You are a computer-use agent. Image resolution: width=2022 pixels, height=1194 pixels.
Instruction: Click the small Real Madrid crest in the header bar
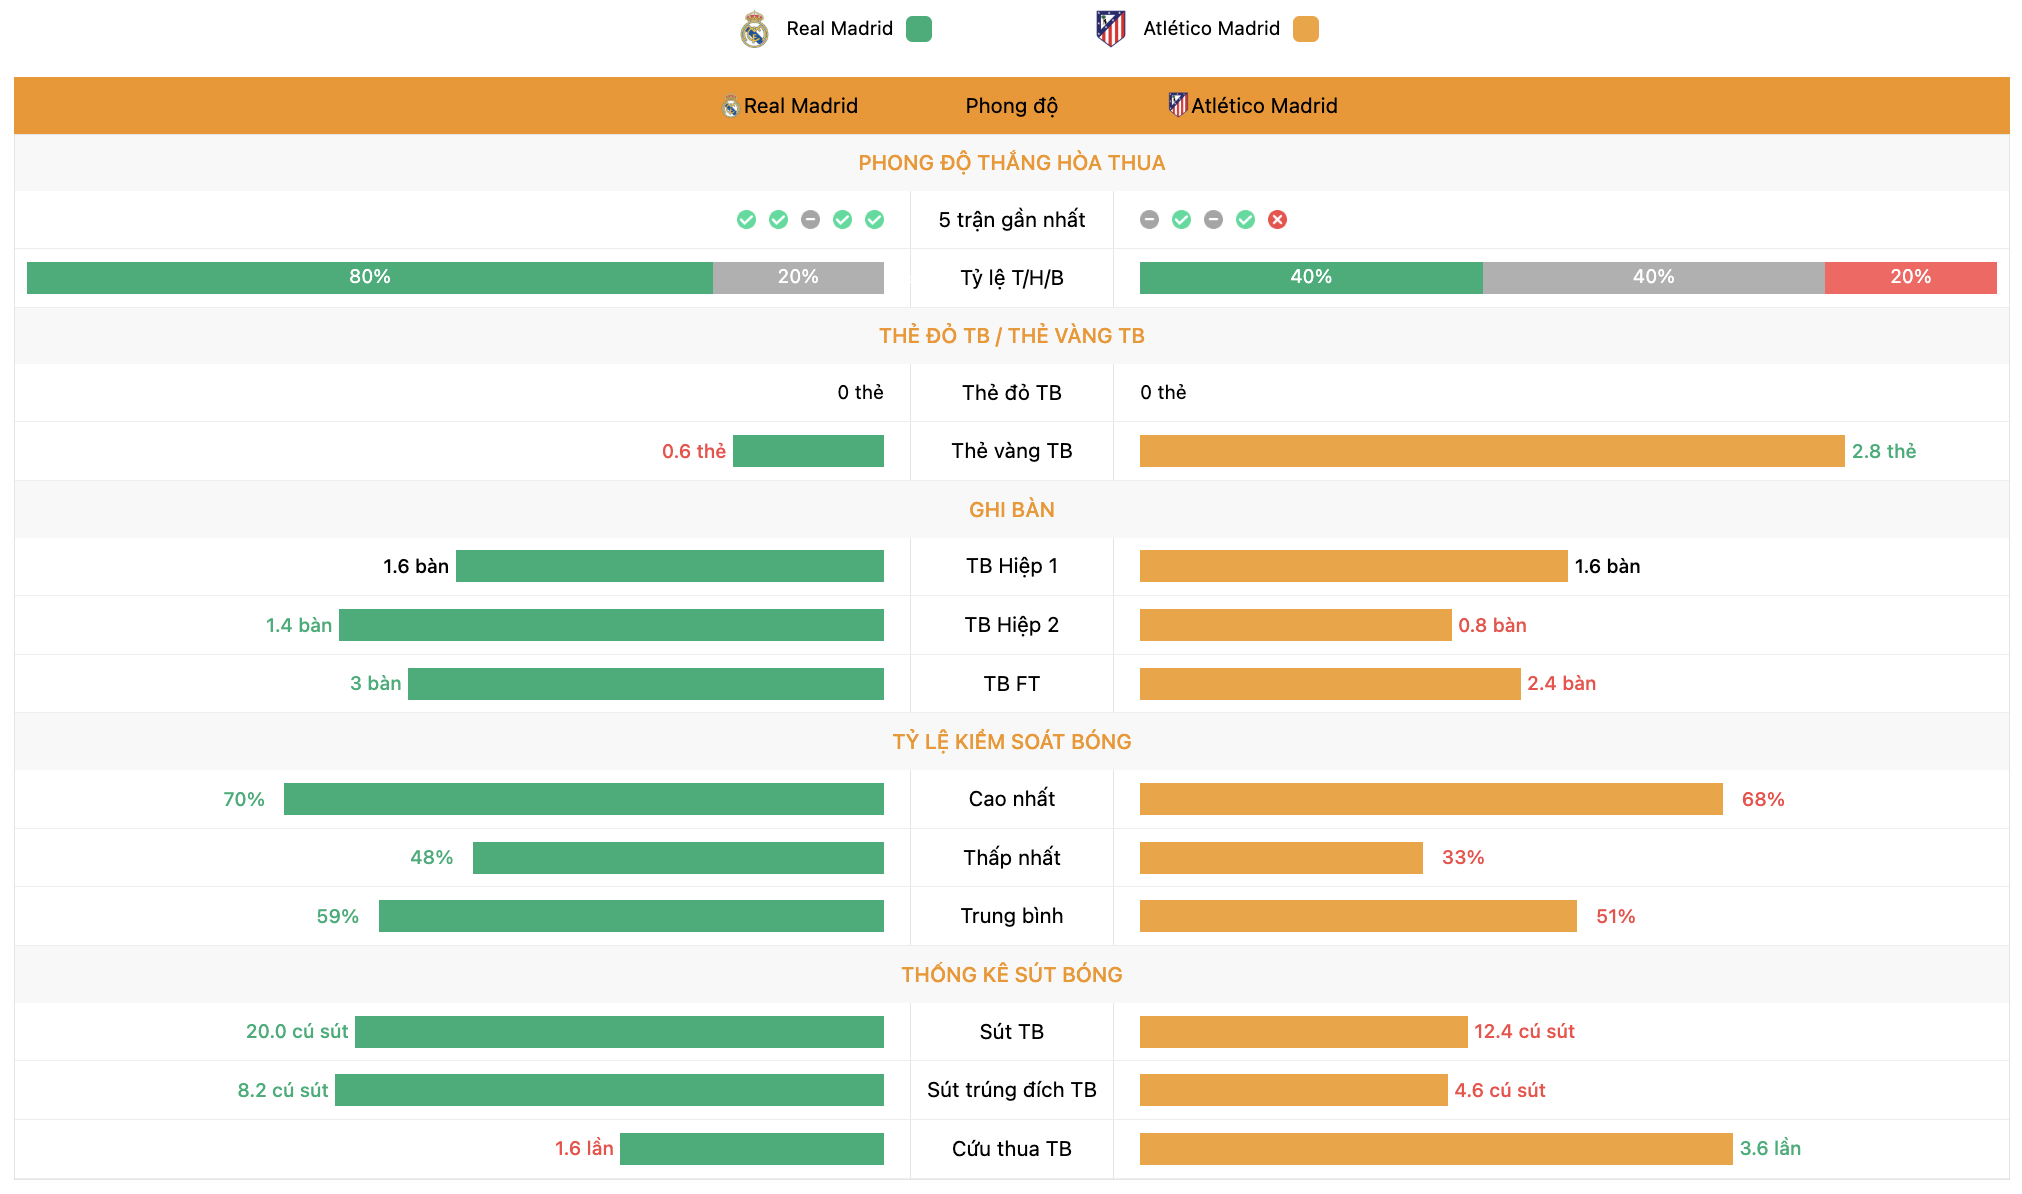point(731,106)
